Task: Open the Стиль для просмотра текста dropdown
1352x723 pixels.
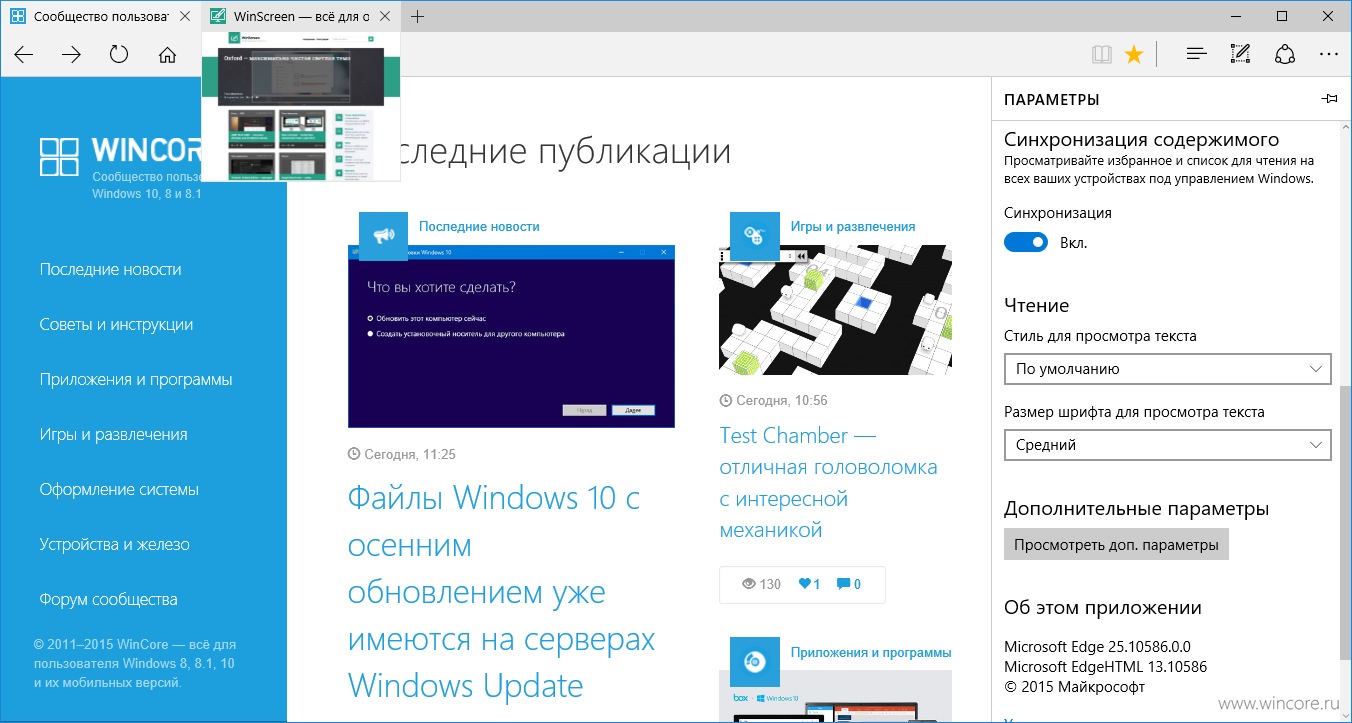Action: click(1167, 369)
